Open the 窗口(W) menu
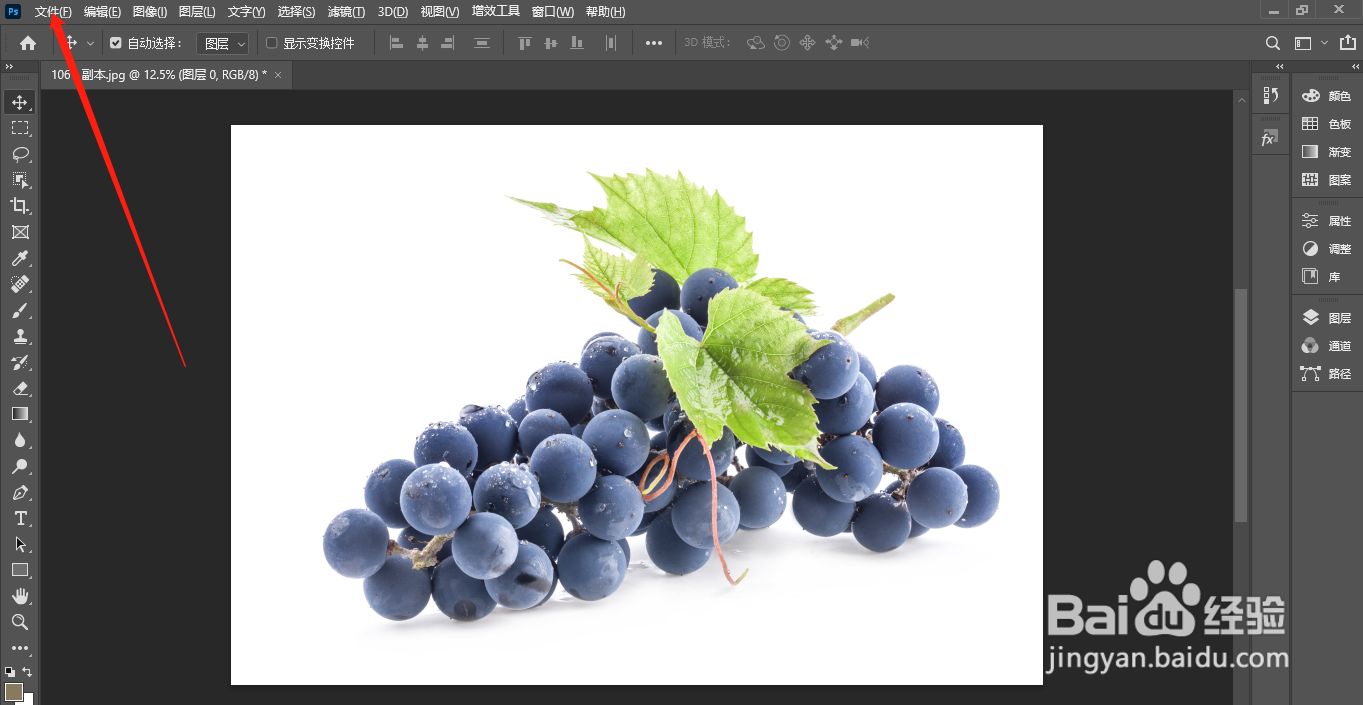Screen dimensions: 1363x705 pos(553,12)
